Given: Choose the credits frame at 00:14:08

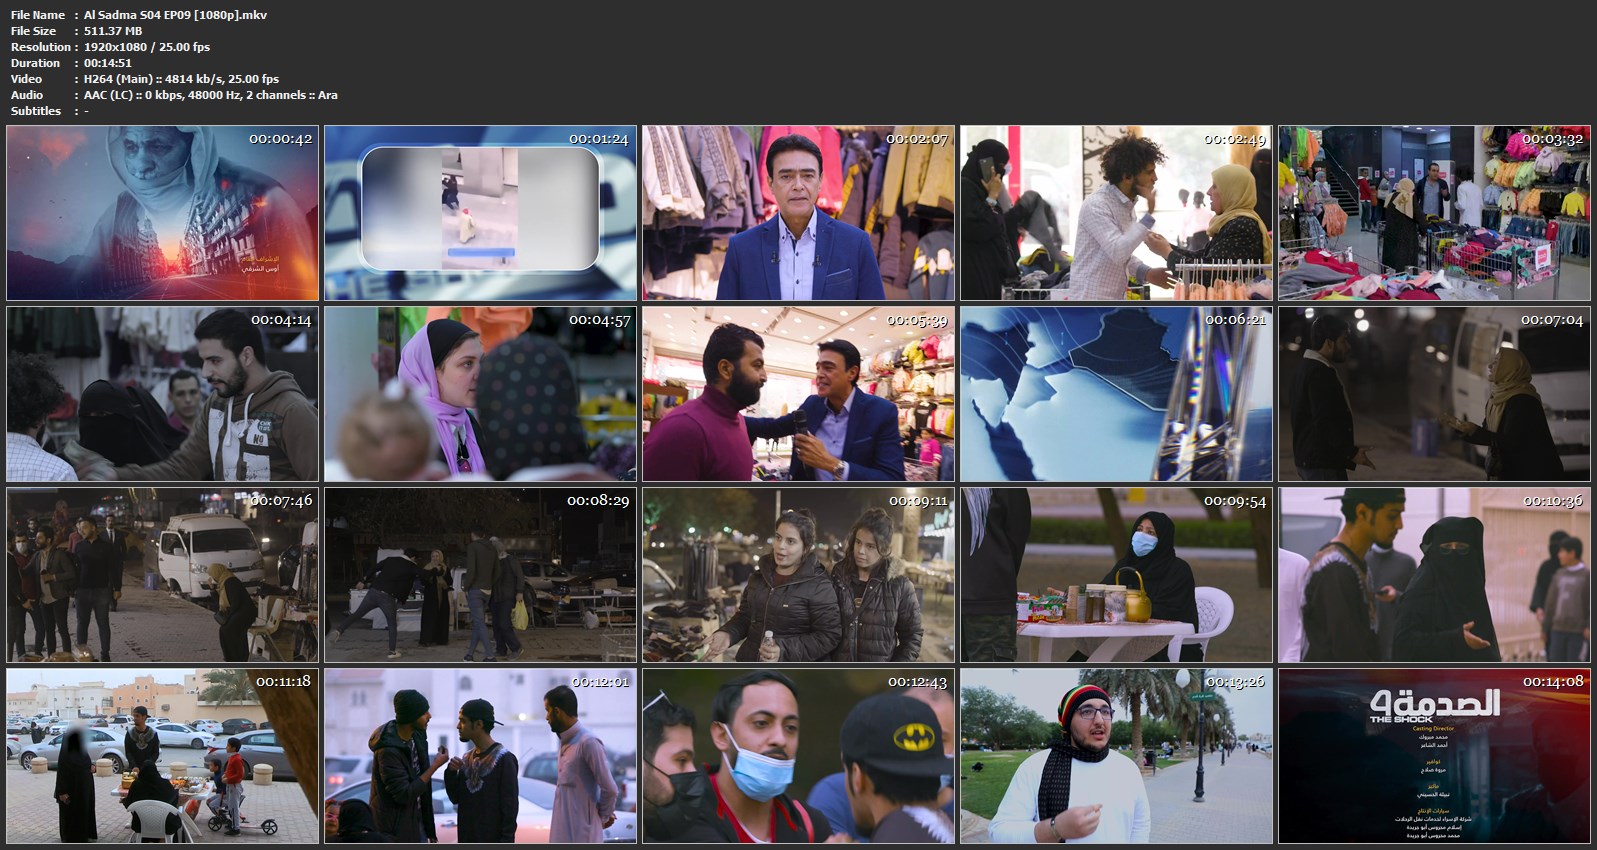Looking at the screenshot, I should tap(1434, 756).
